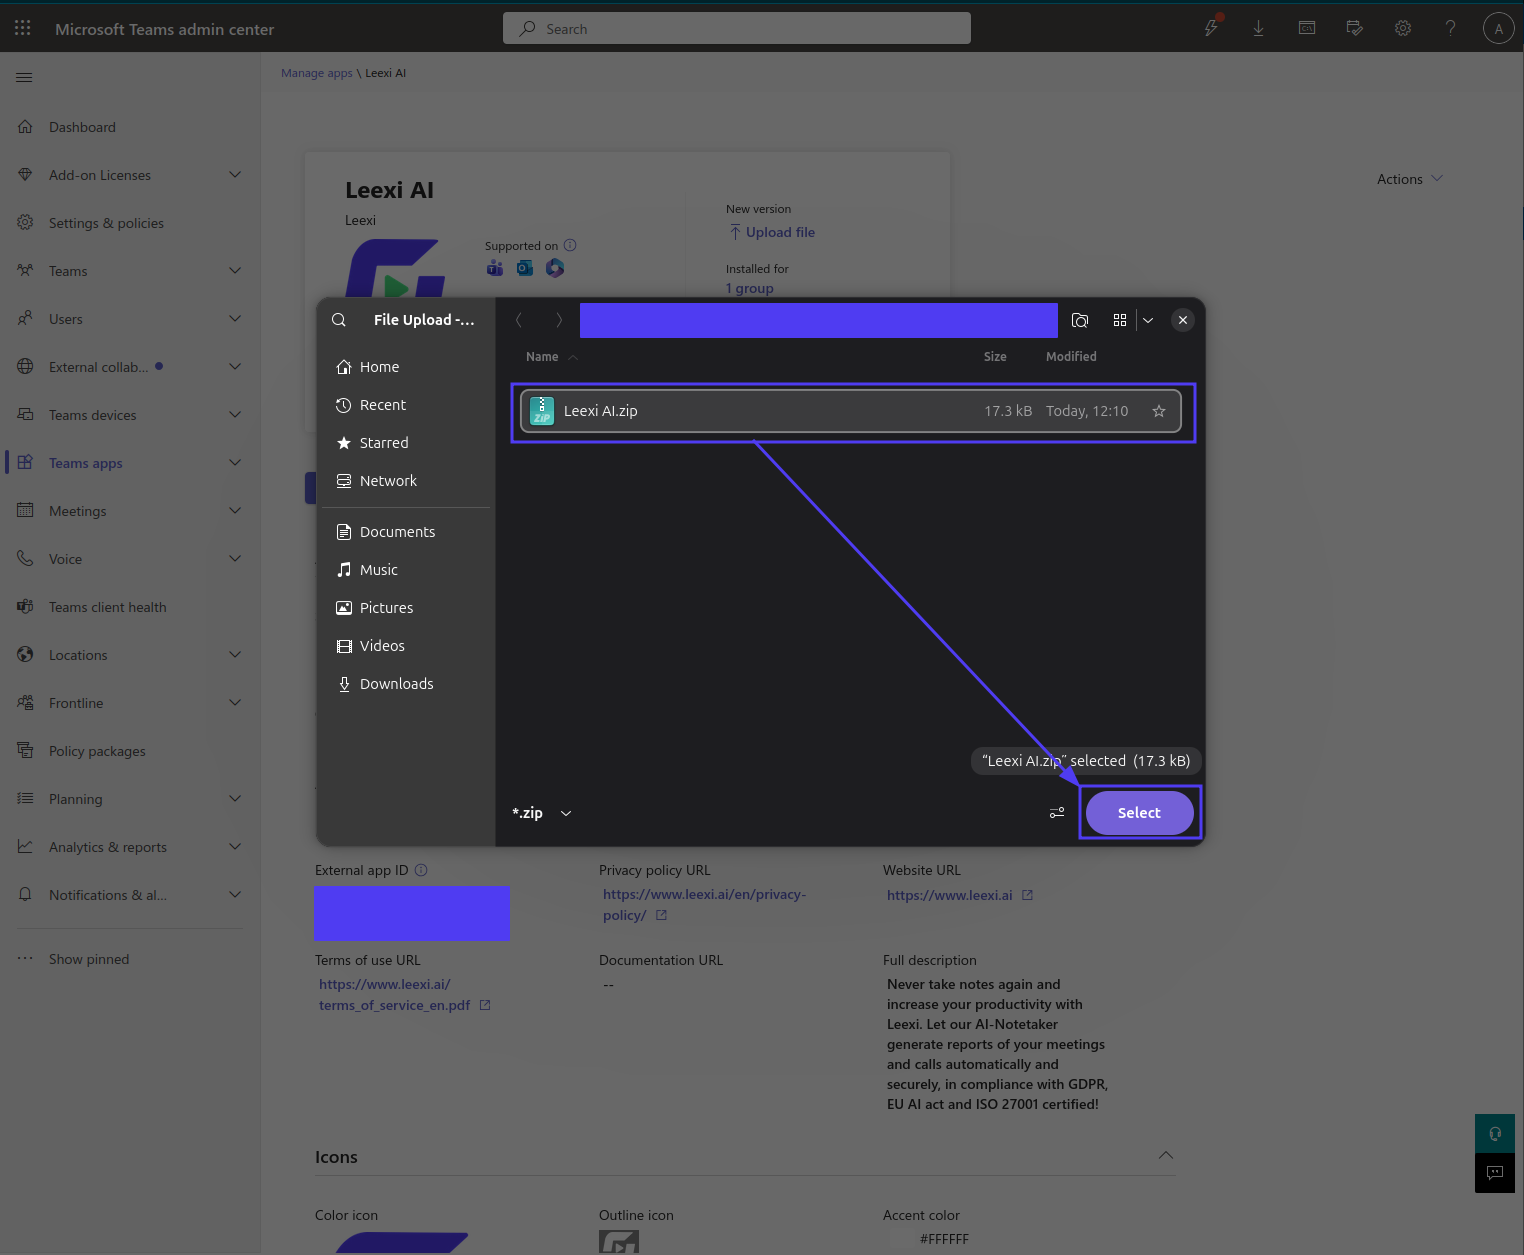Image resolution: width=1524 pixels, height=1255 pixels.
Task: Open the feedback icon in header
Action: click(x=1355, y=28)
